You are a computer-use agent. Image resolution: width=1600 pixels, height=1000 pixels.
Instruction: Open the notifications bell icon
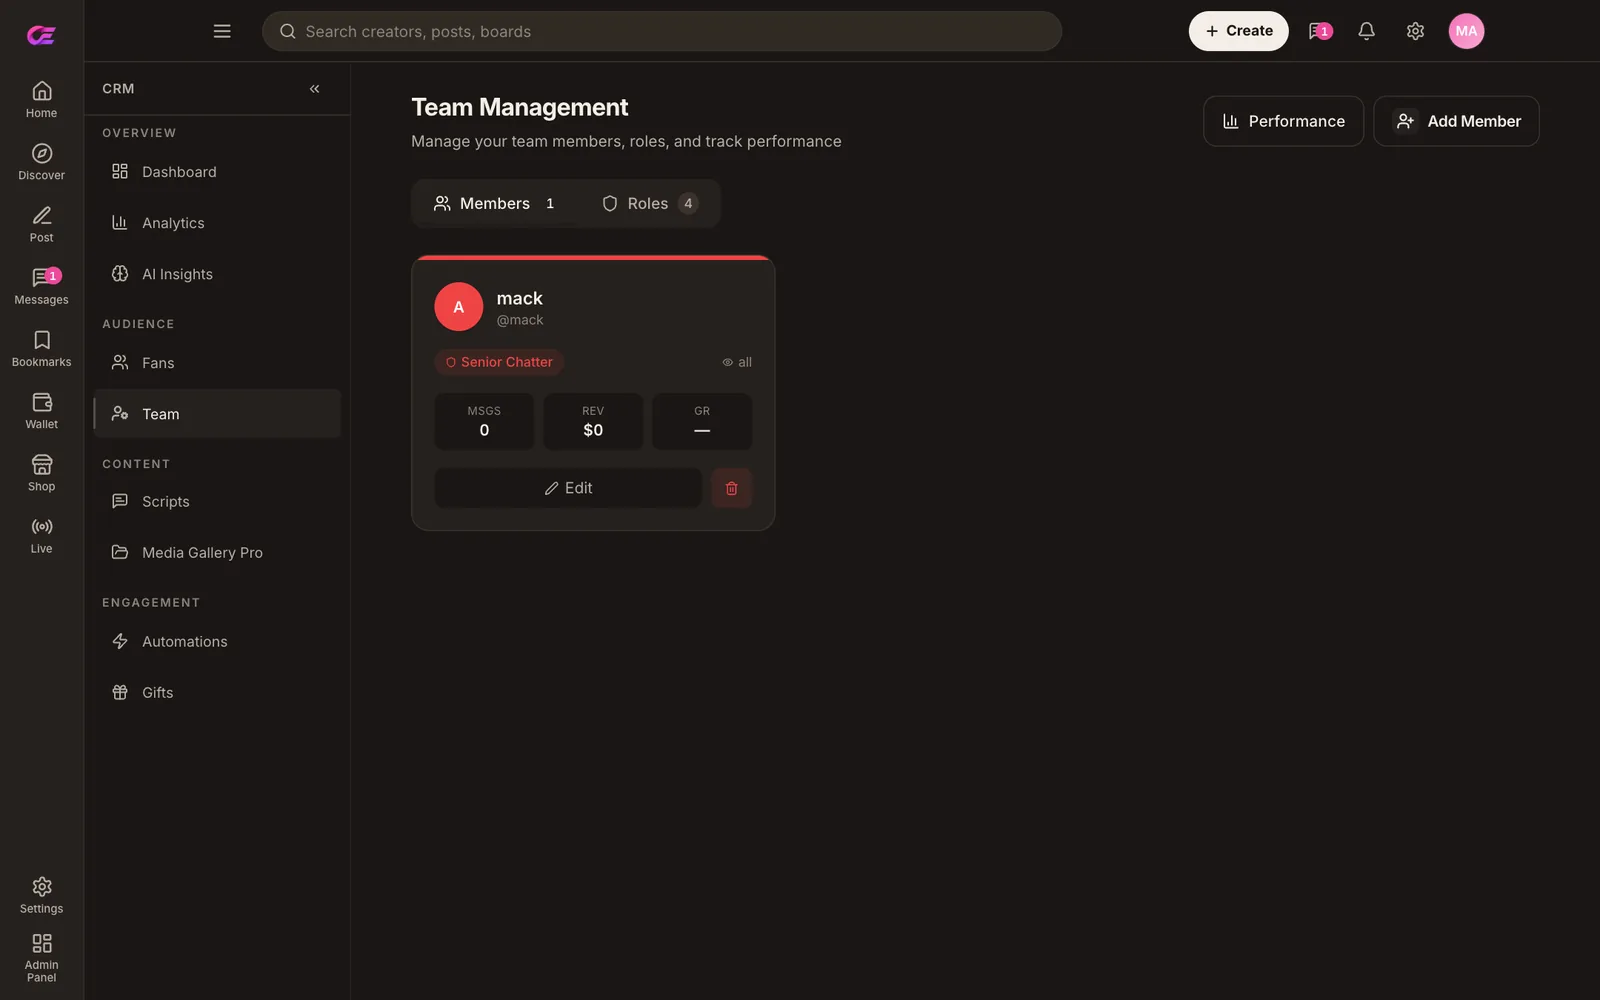coord(1366,31)
